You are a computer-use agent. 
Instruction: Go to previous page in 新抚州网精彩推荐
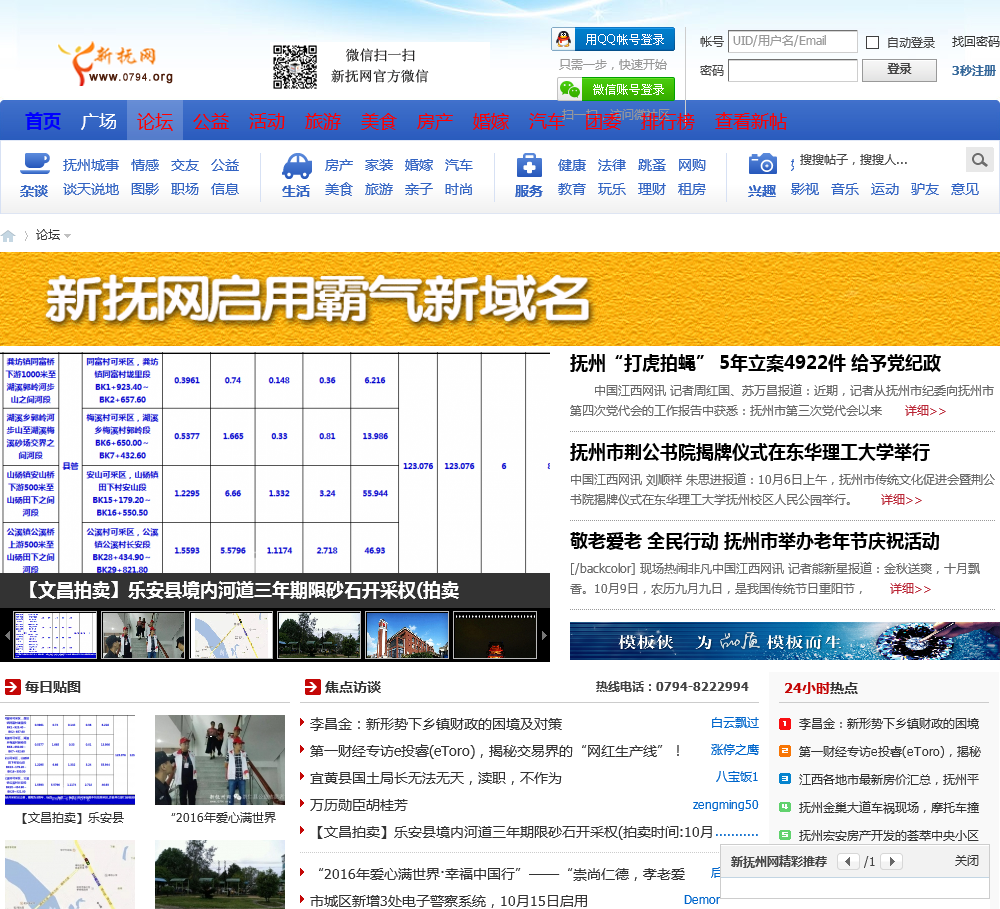click(848, 861)
